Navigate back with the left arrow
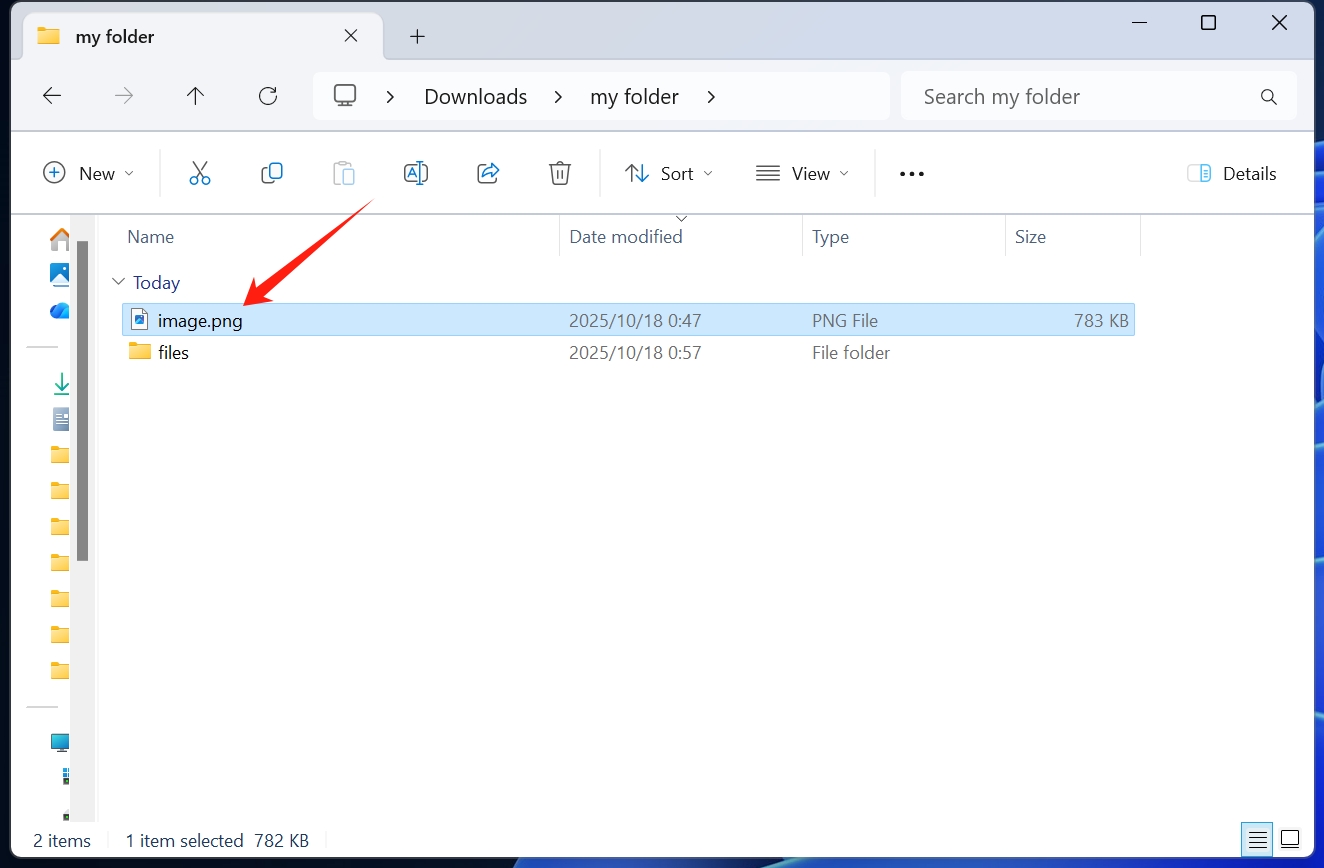This screenshot has height=868, width=1324. tap(52, 96)
